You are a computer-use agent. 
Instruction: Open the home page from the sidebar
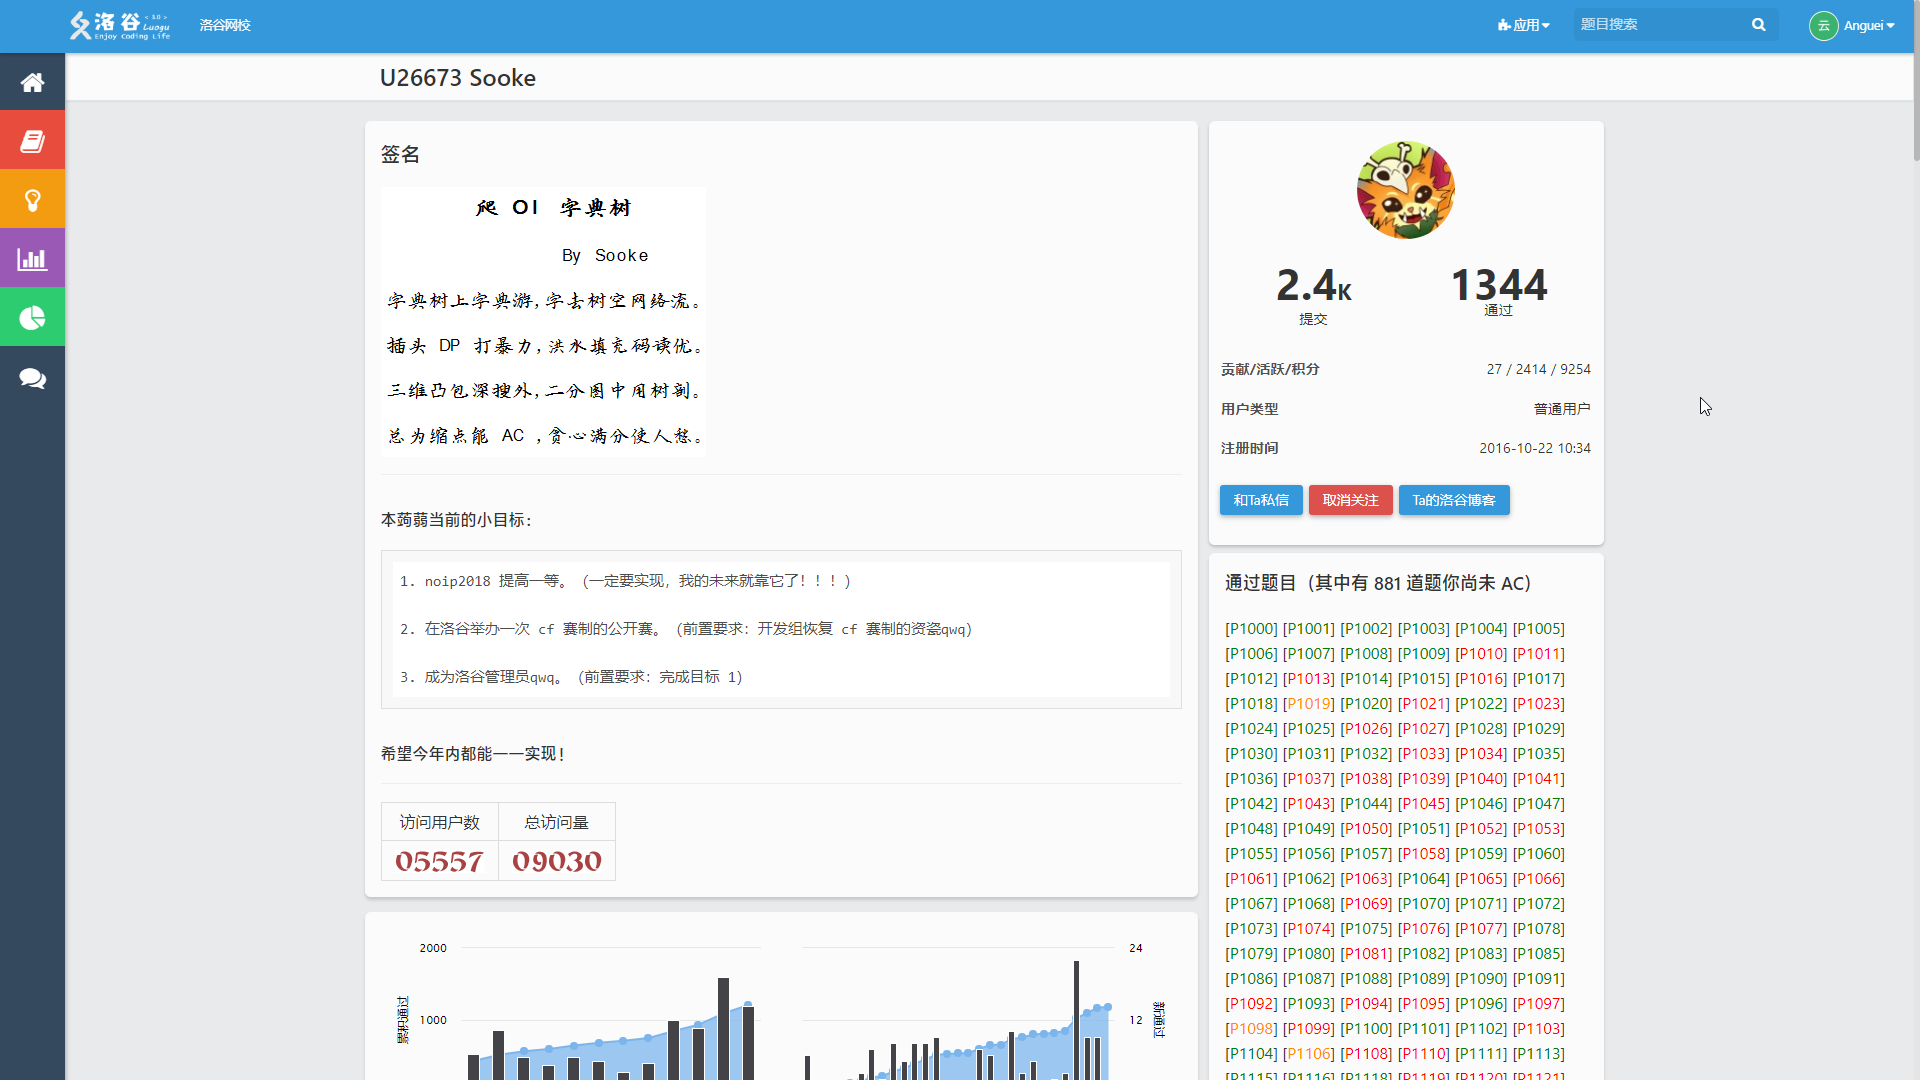coord(32,81)
